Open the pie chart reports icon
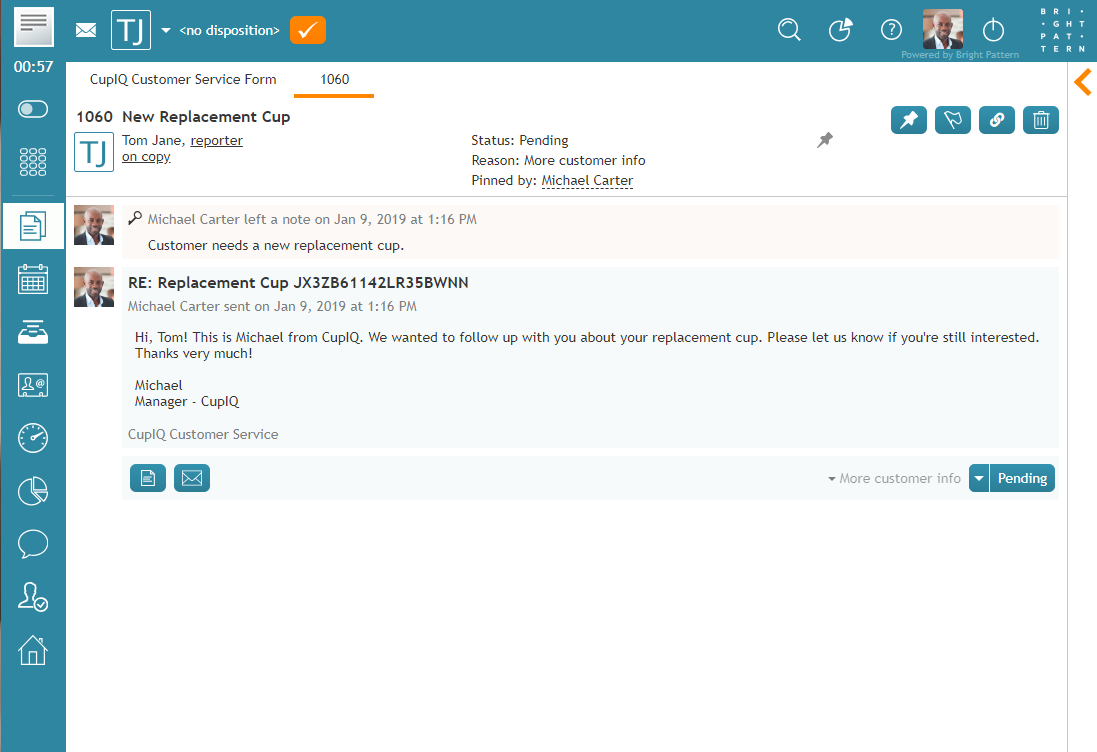This screenshot has width=1097, height=752. tap(33, 491)
